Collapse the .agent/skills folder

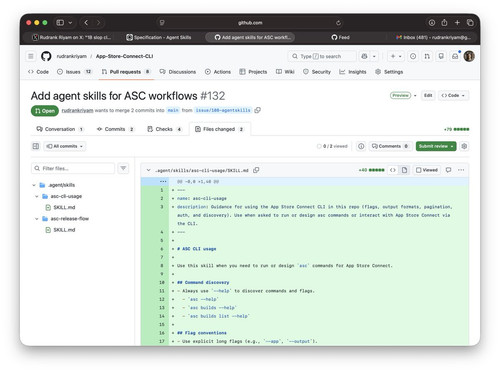(34, 185)
